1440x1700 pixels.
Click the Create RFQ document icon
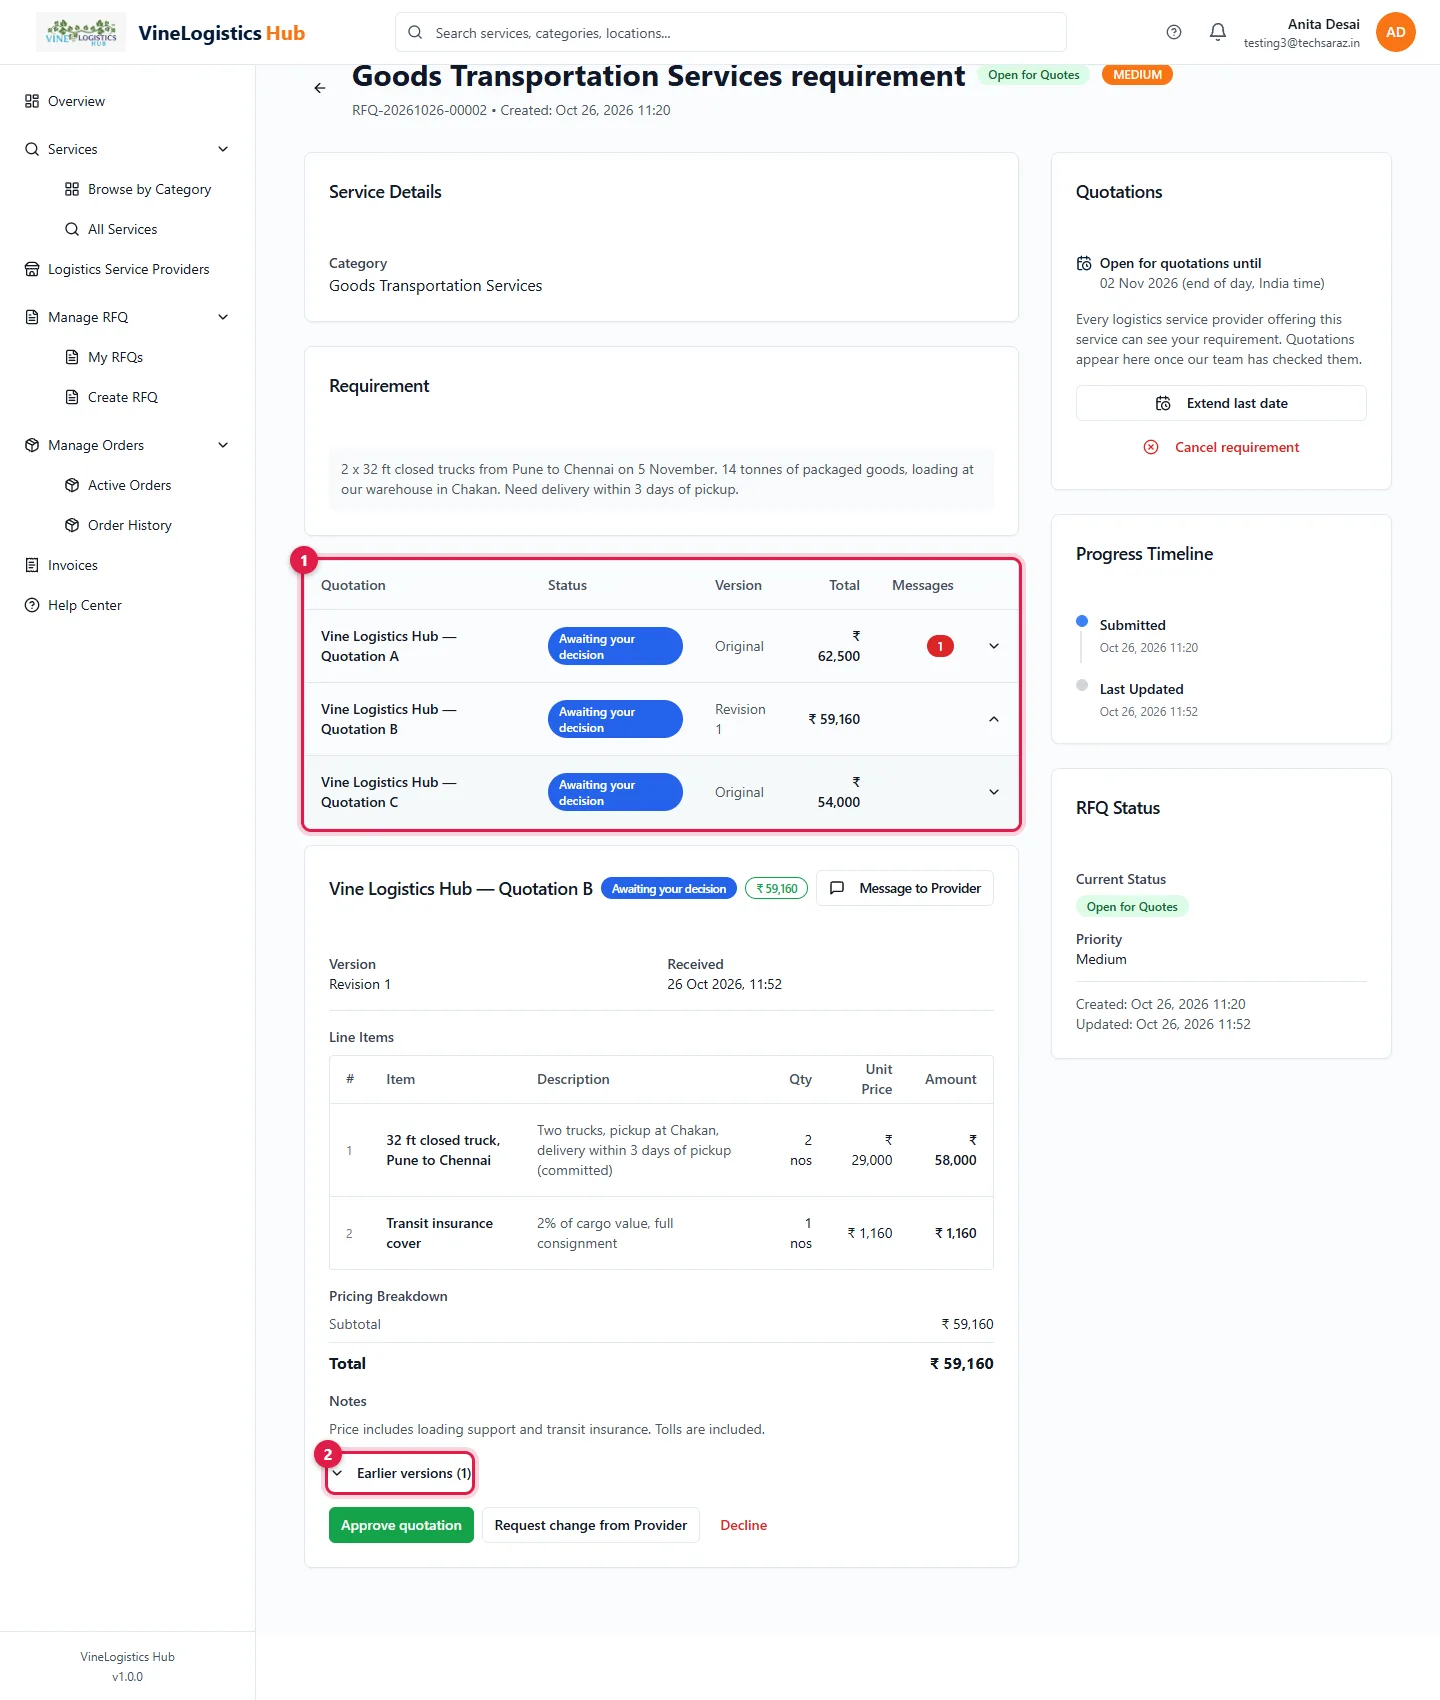point(72,397)
